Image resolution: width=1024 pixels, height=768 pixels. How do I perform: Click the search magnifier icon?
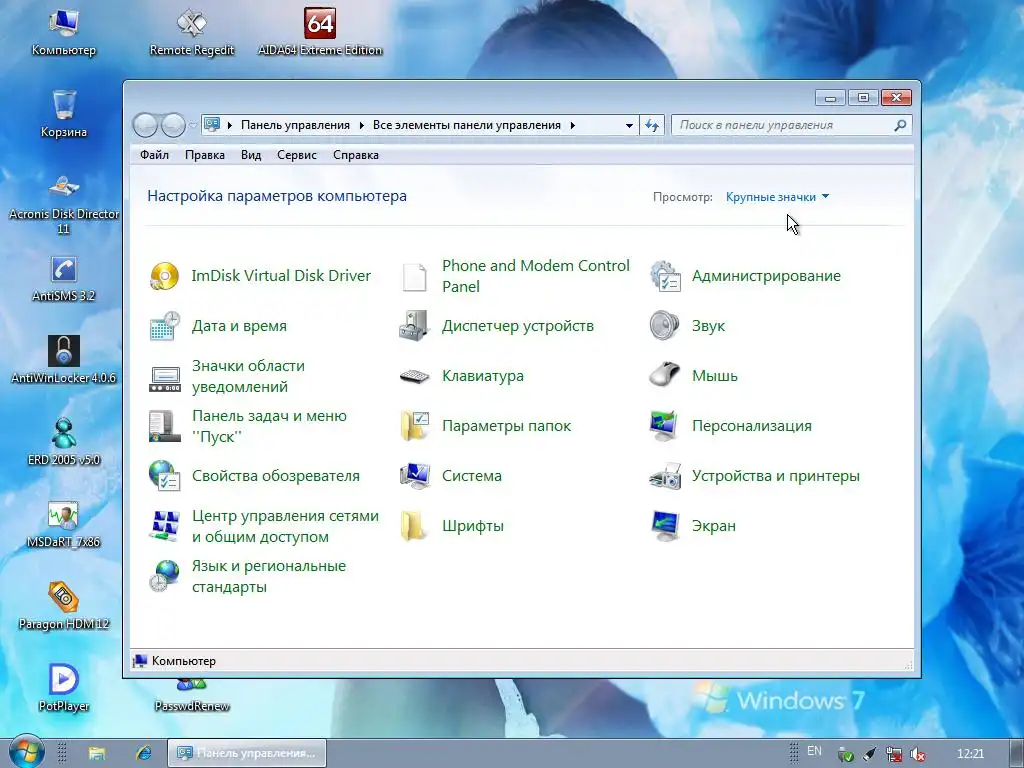coord(901,125)
